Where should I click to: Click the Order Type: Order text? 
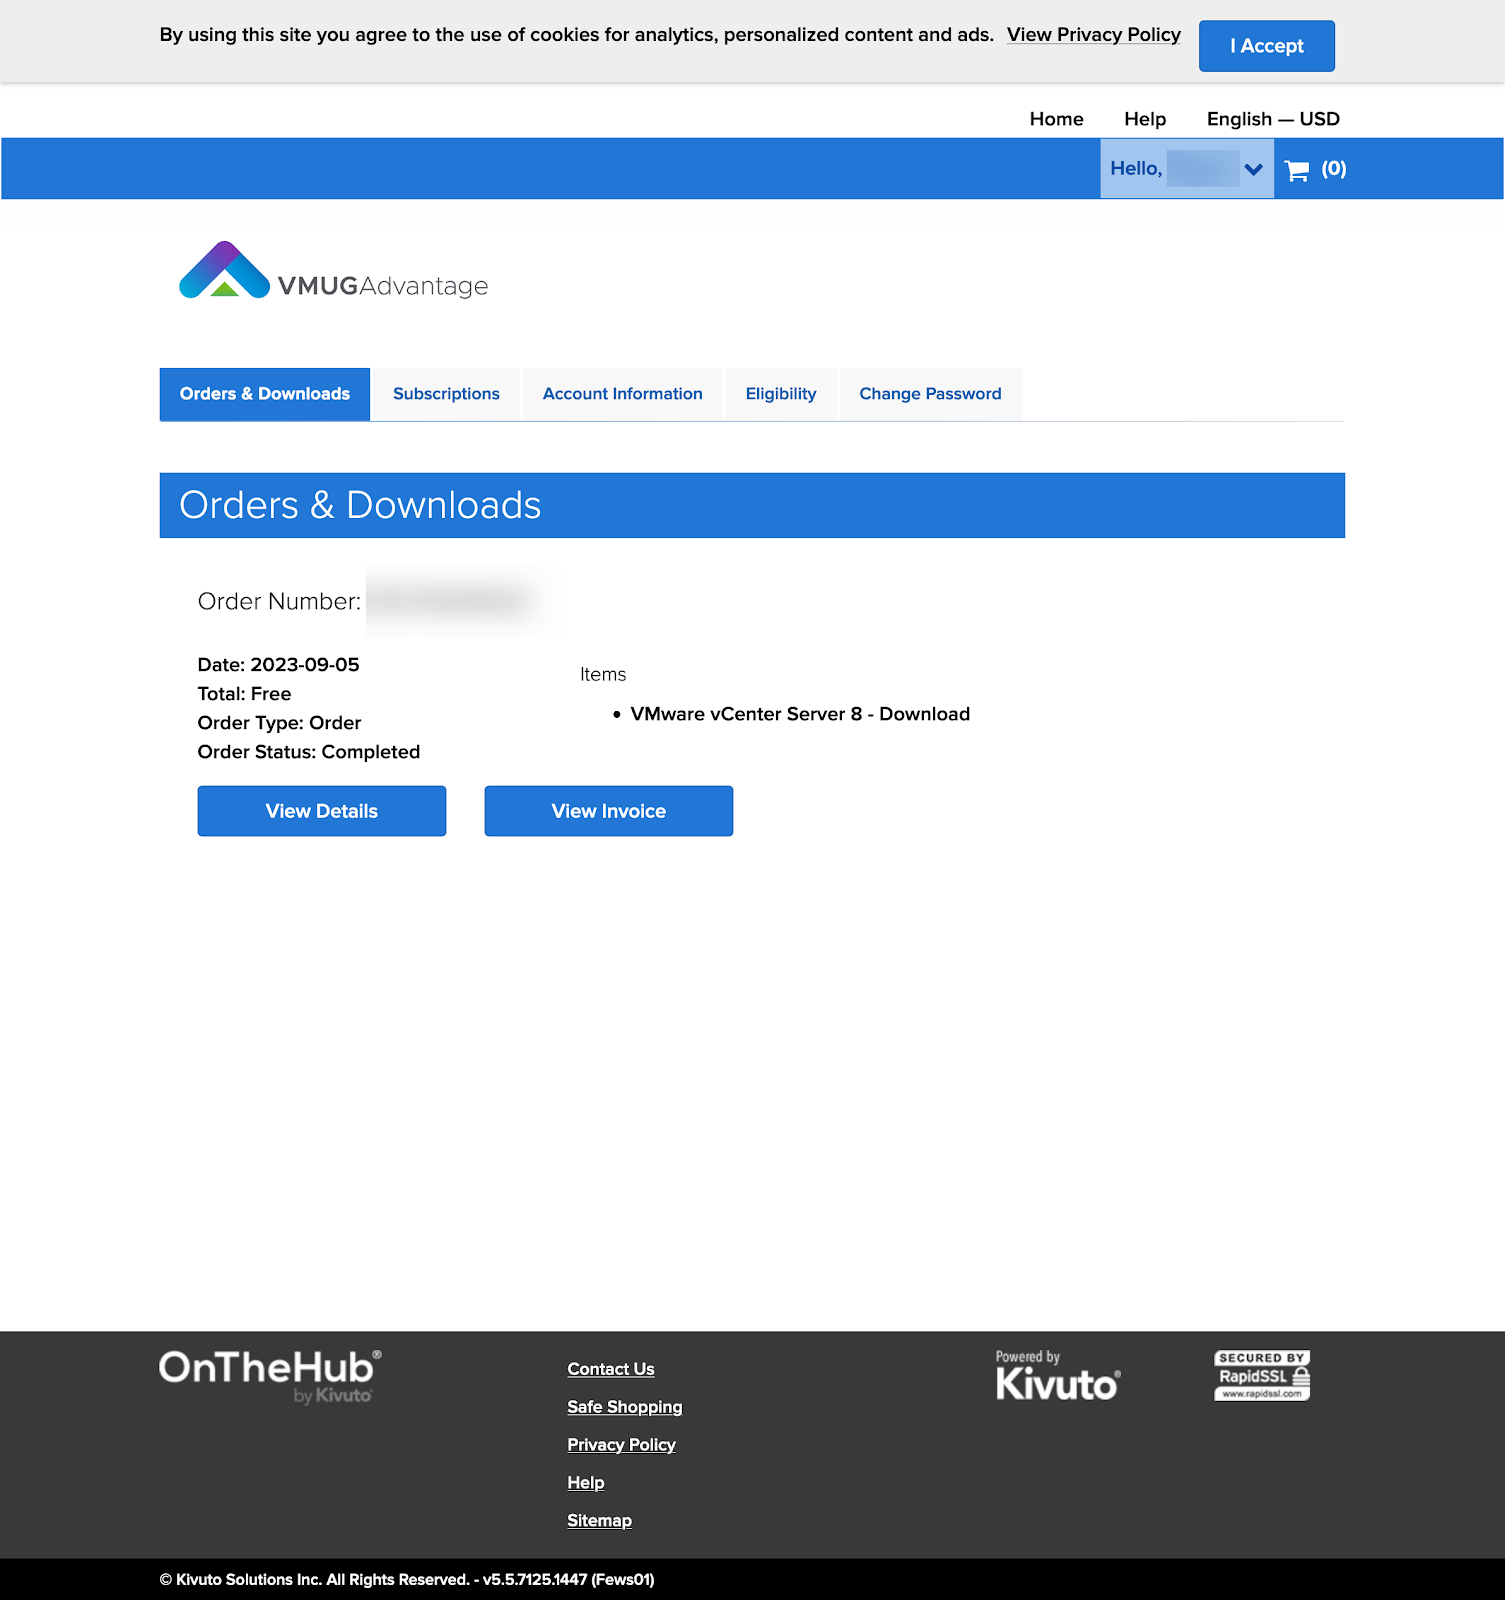(279, 723)
